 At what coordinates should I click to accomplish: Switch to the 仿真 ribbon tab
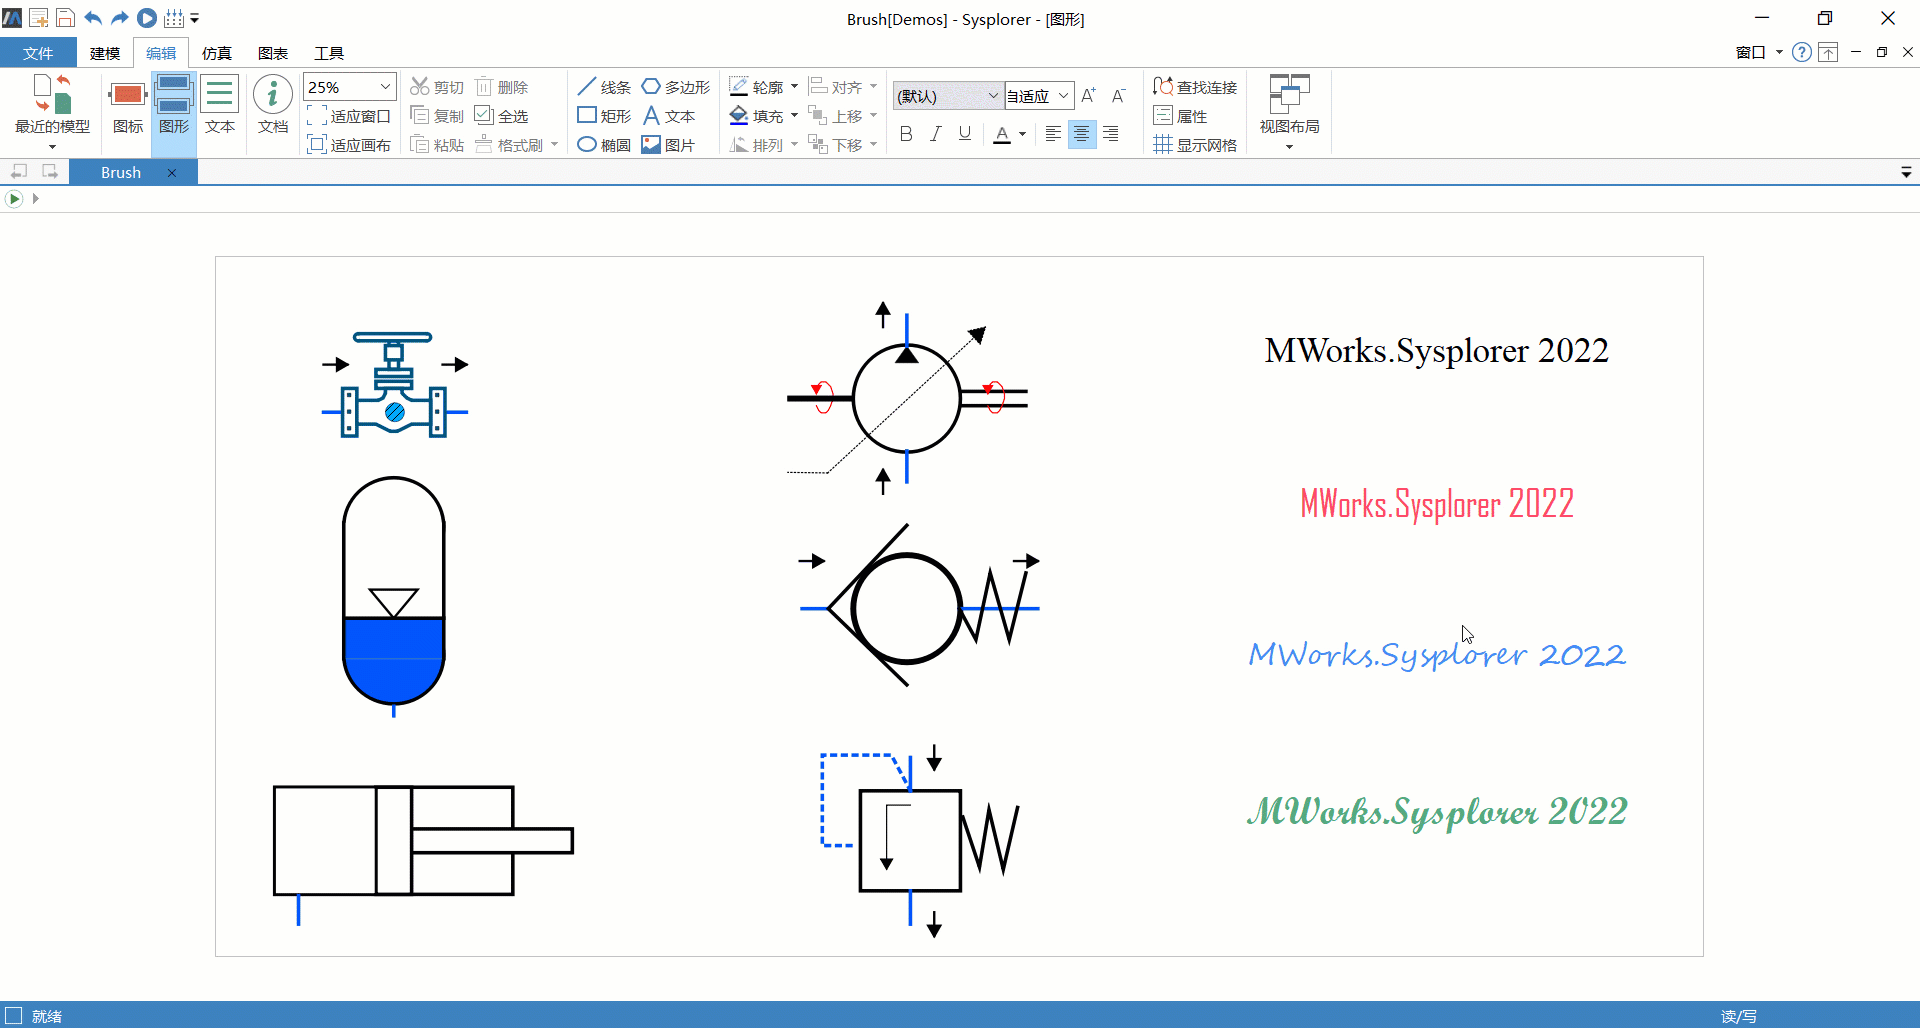pyautogui.click(x=217, y=53)
